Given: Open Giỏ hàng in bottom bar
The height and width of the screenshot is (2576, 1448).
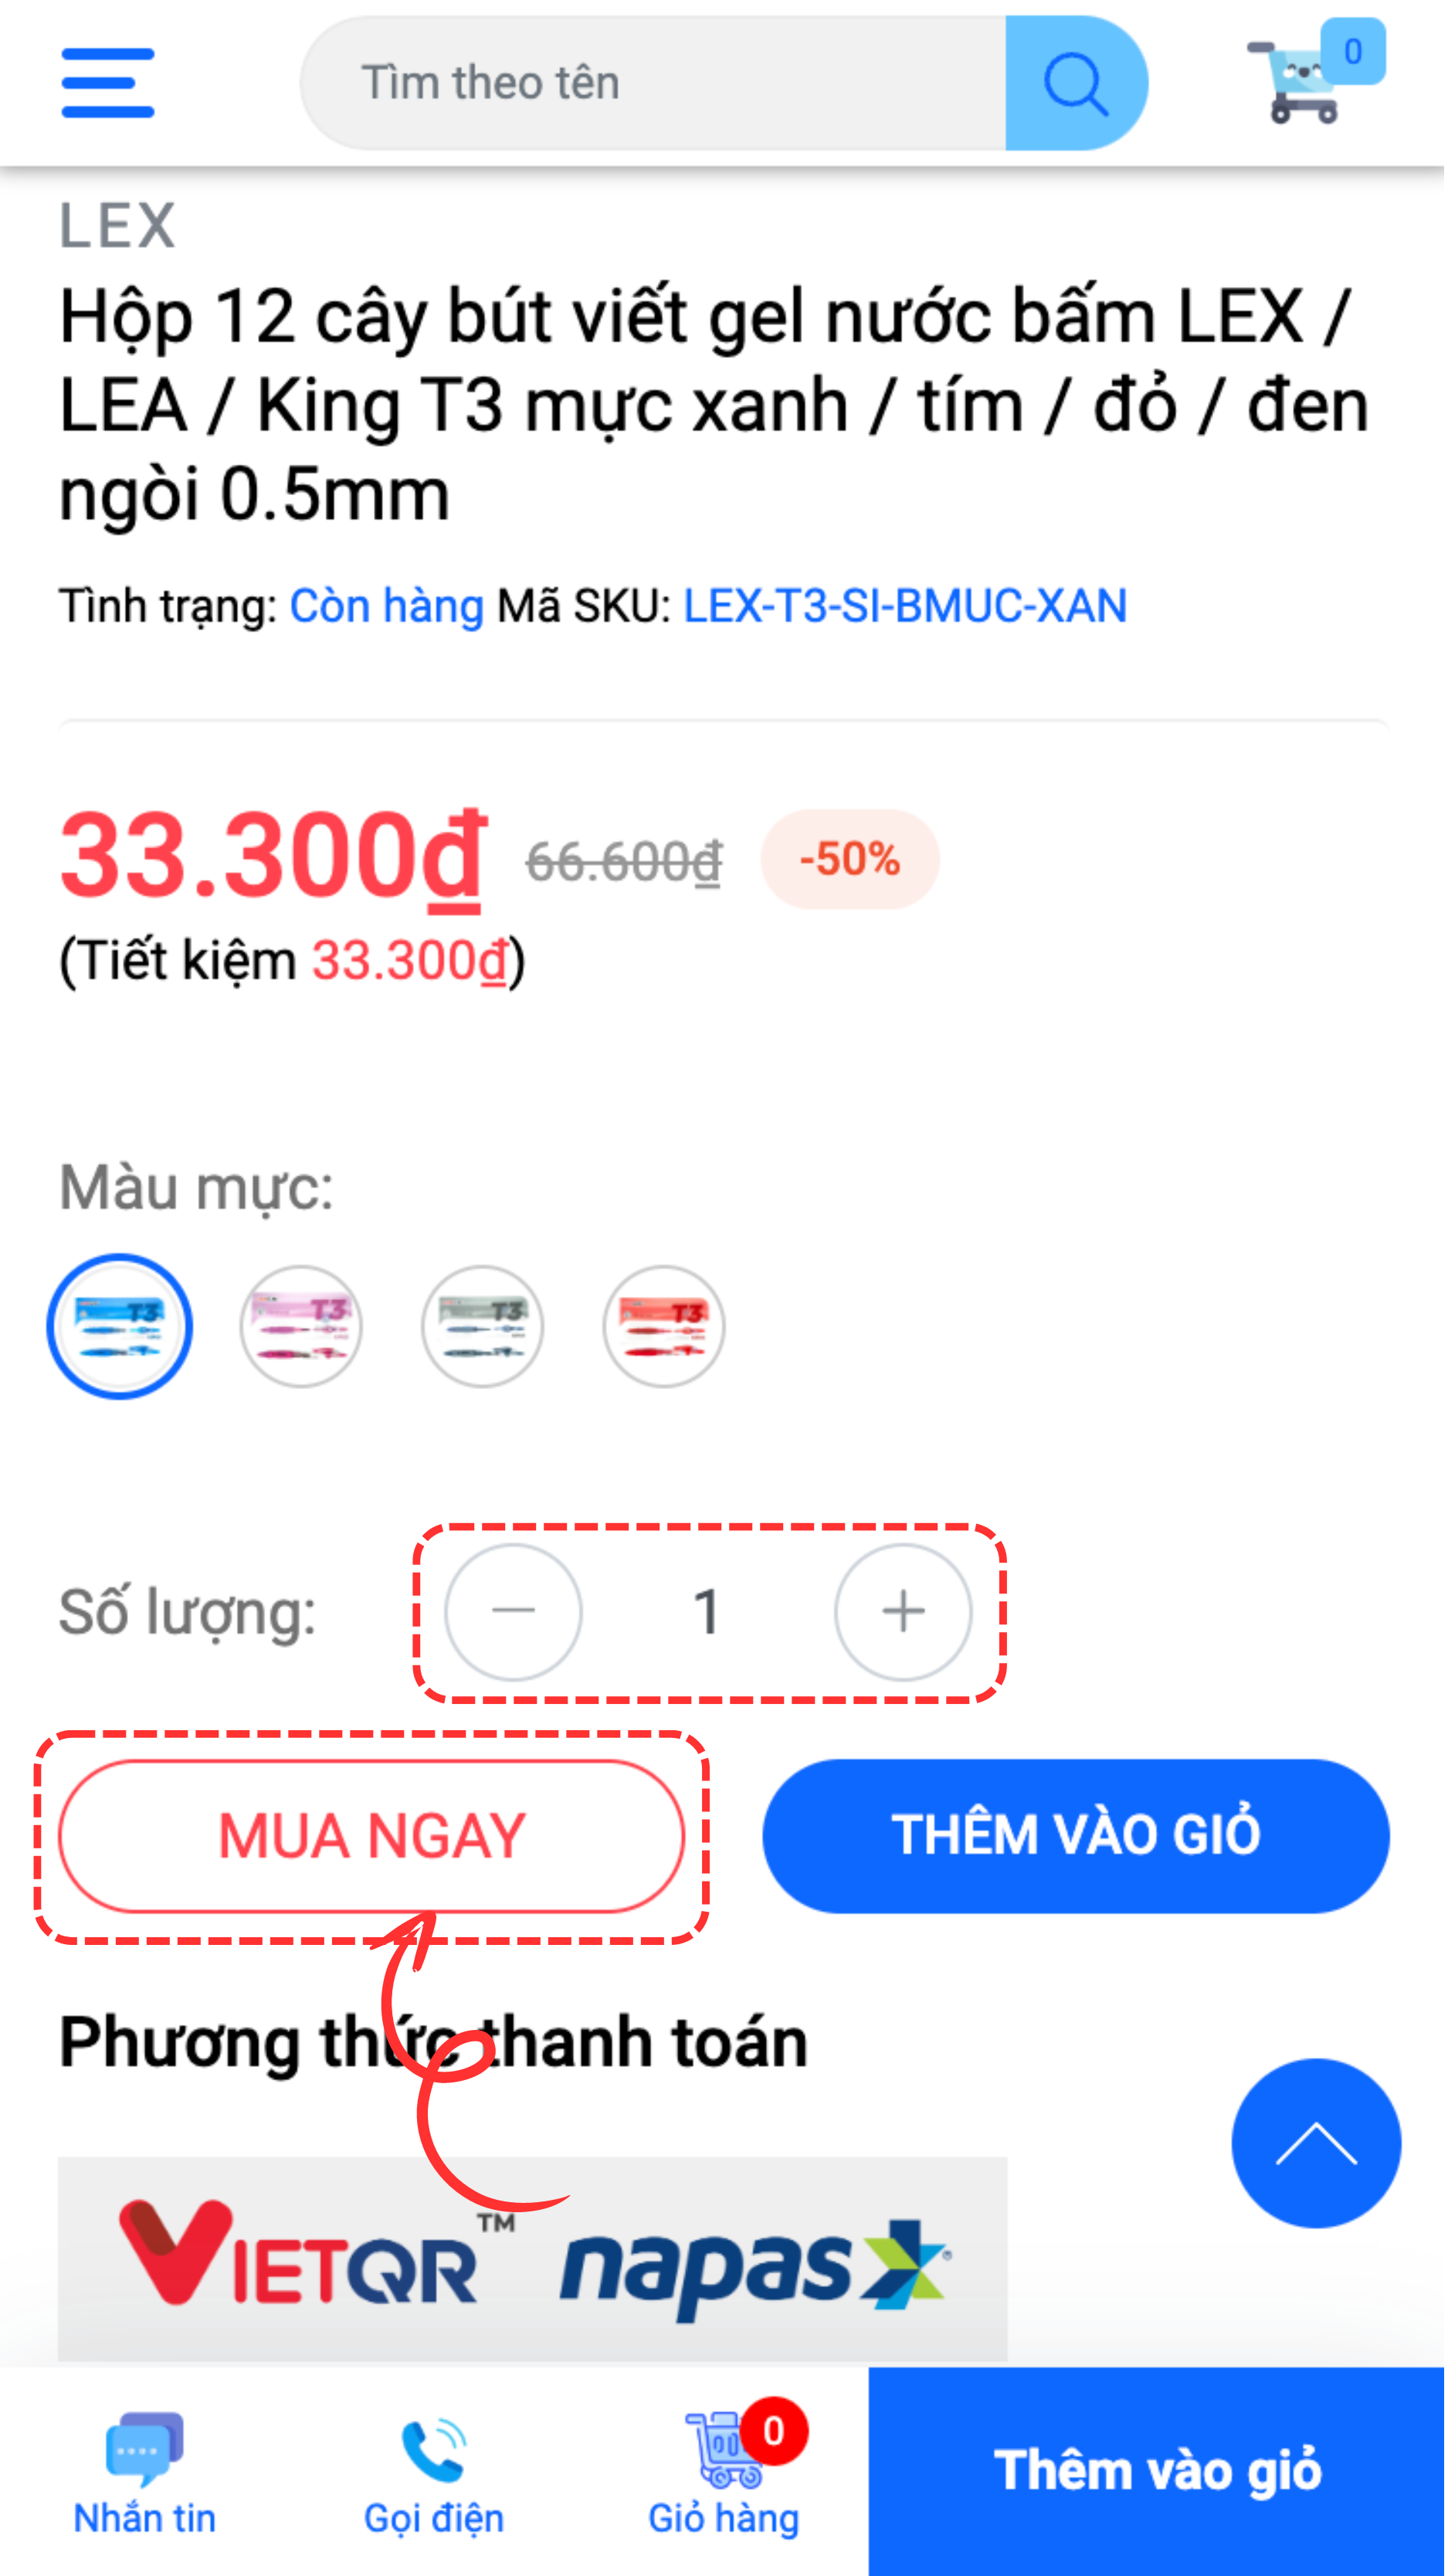Looking at the screenshot, I should click(726, 2472).
